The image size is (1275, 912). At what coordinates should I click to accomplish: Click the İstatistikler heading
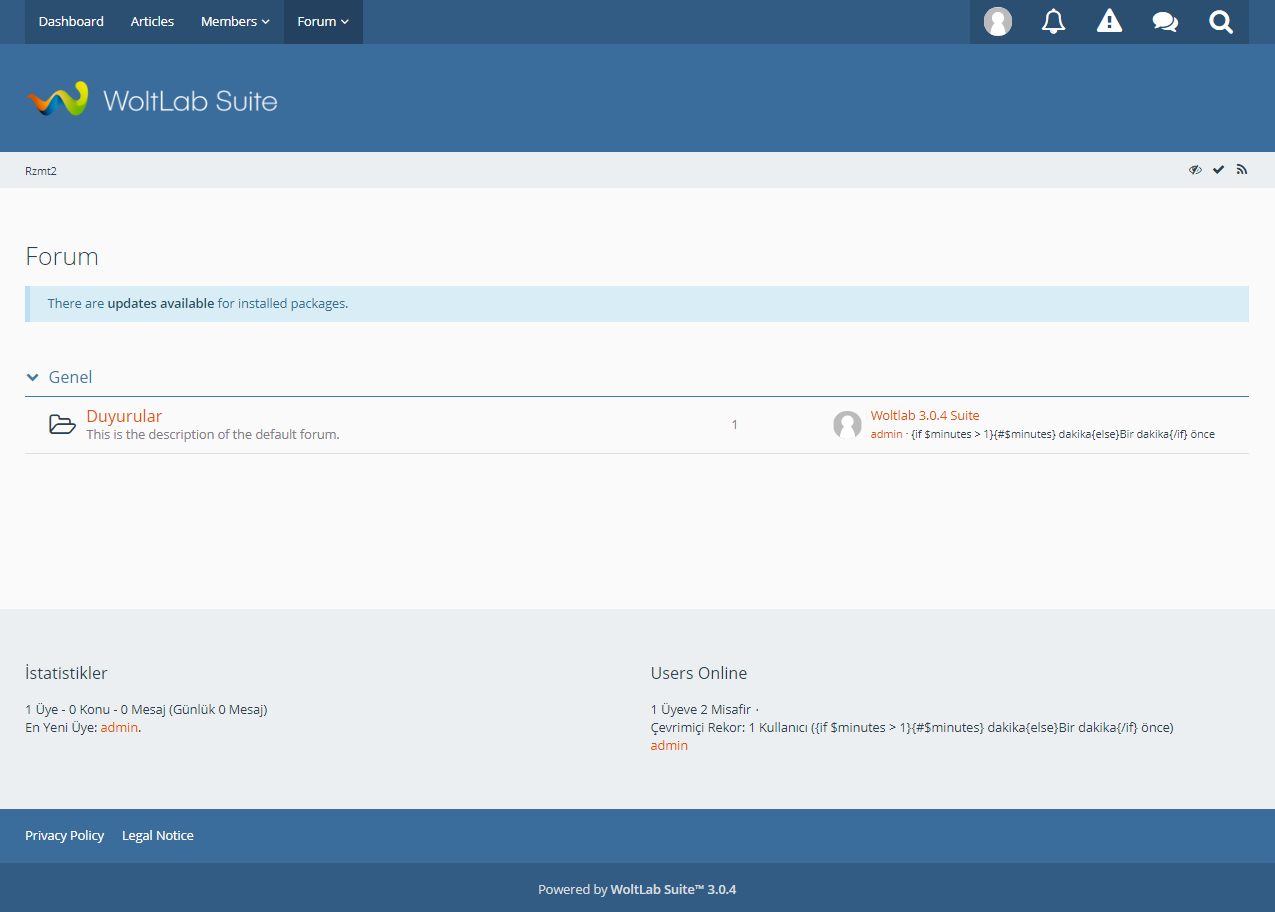(66, 673)
